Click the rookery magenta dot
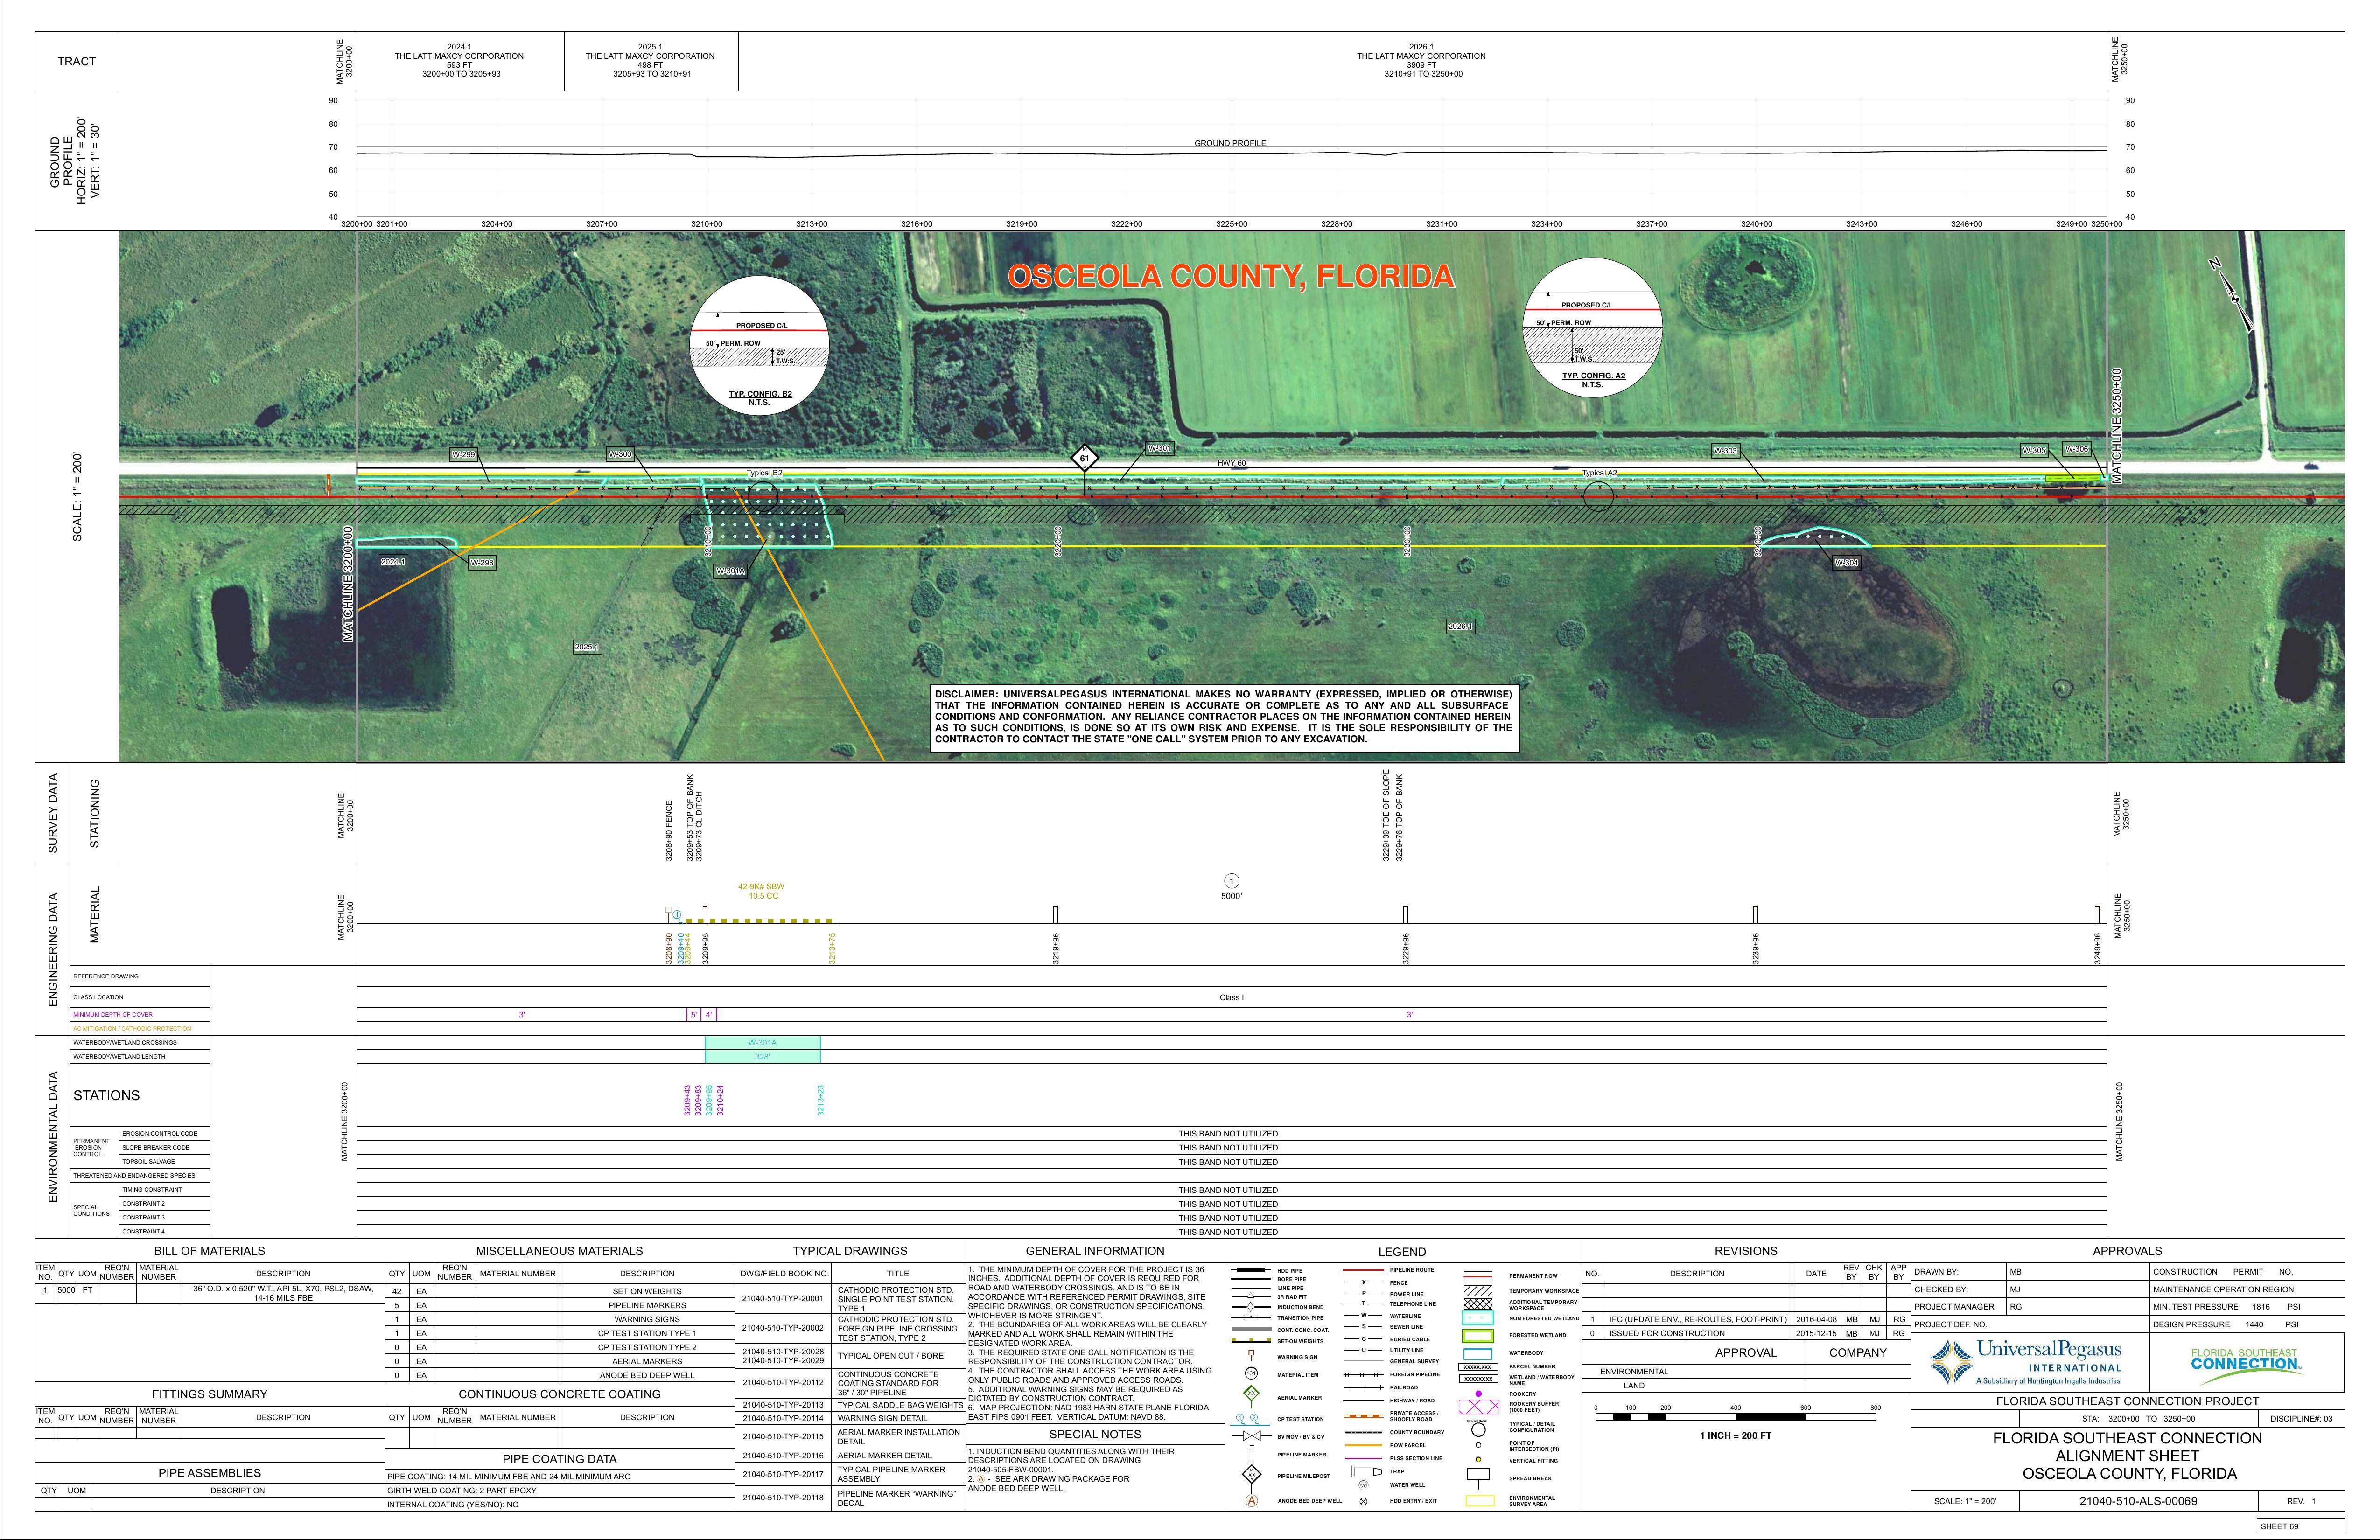 [x=1478, y=1393]
